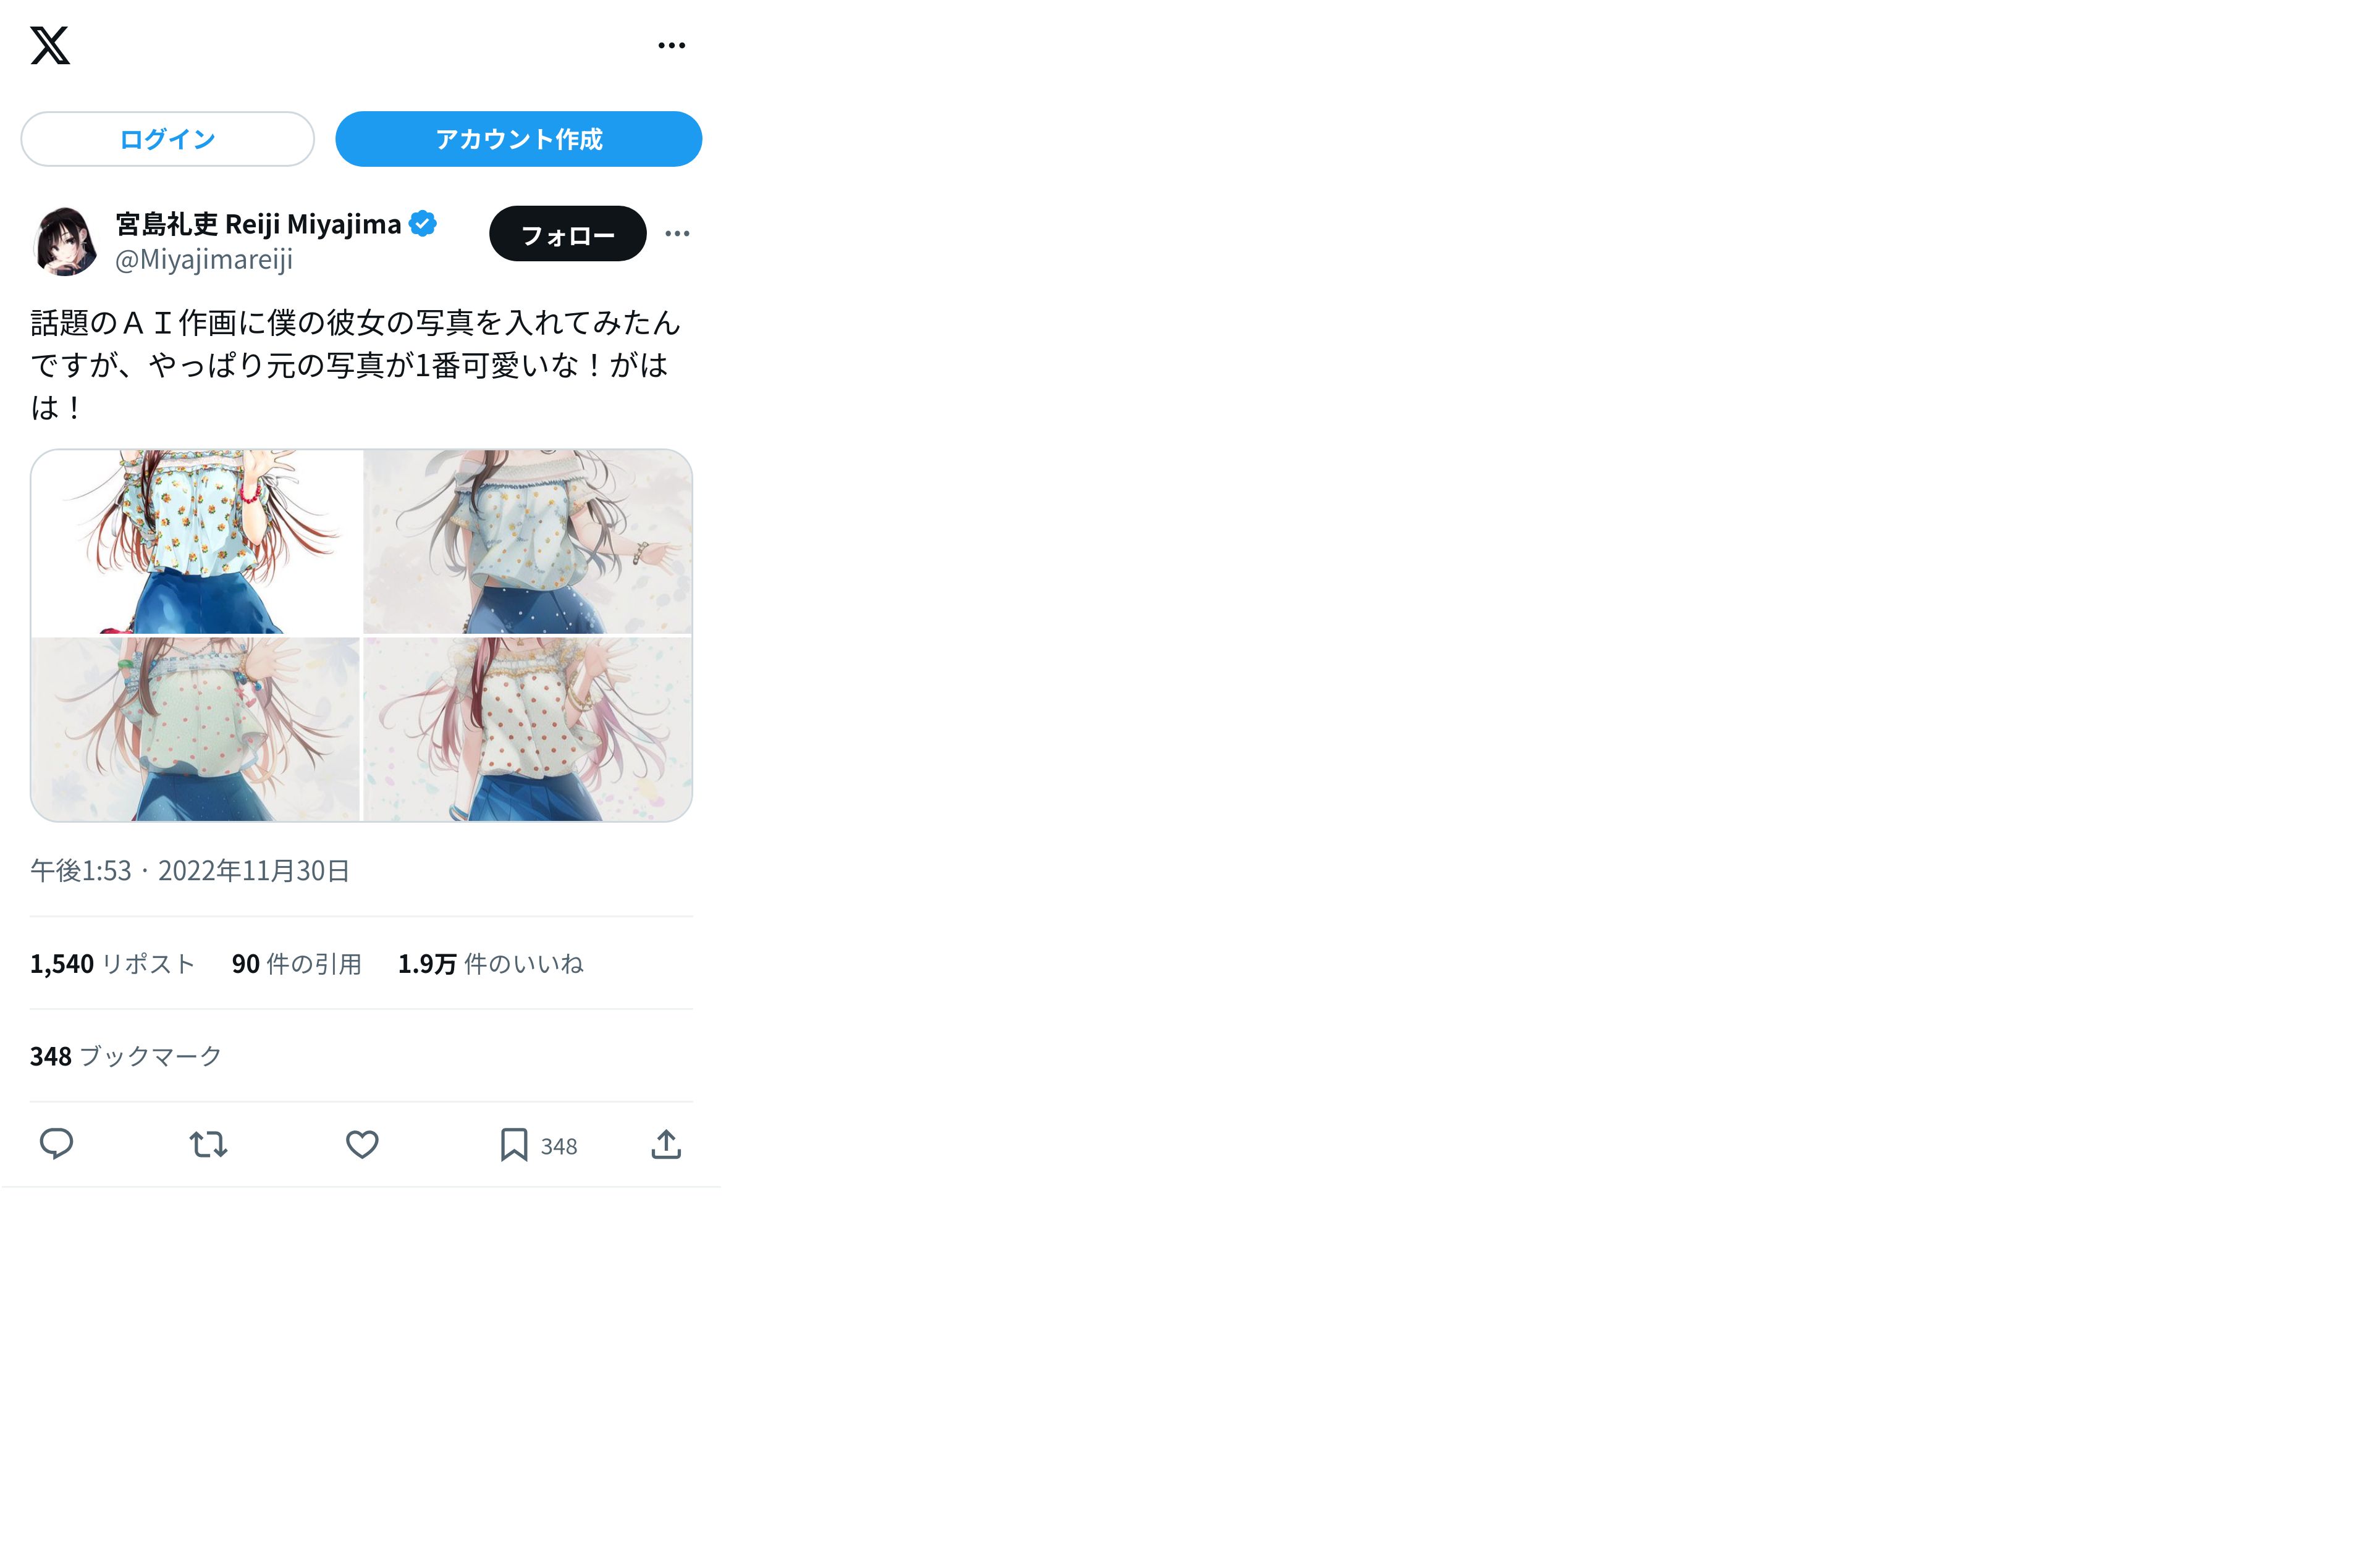The image size is (2380, 1564).
Task: Open the top-right artwork image
Action: pos(527,541)
